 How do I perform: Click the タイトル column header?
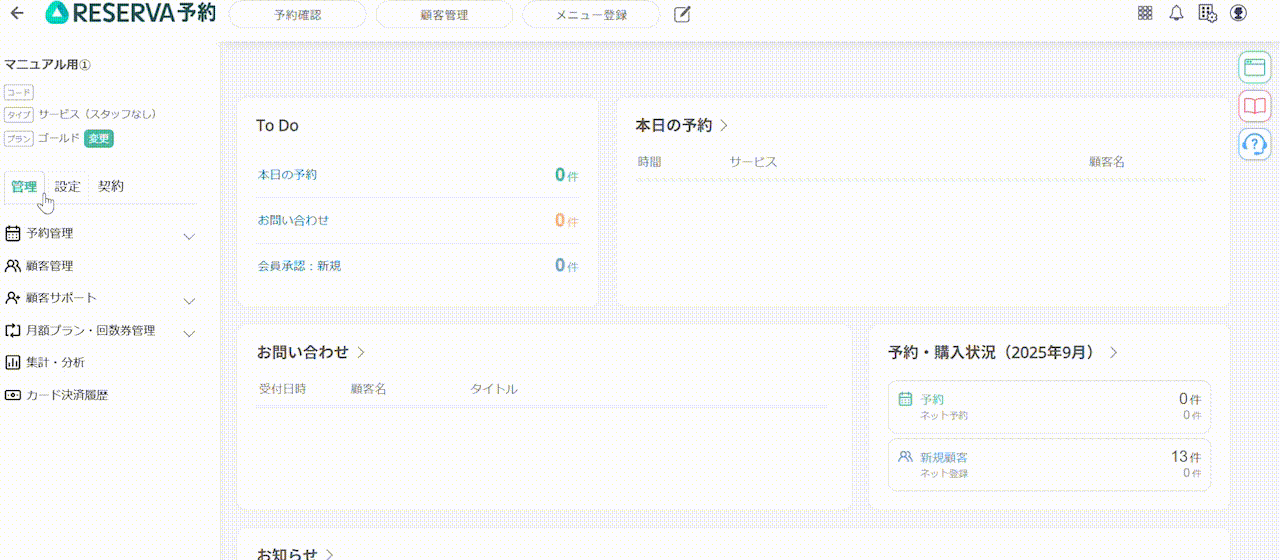point(494,388)
